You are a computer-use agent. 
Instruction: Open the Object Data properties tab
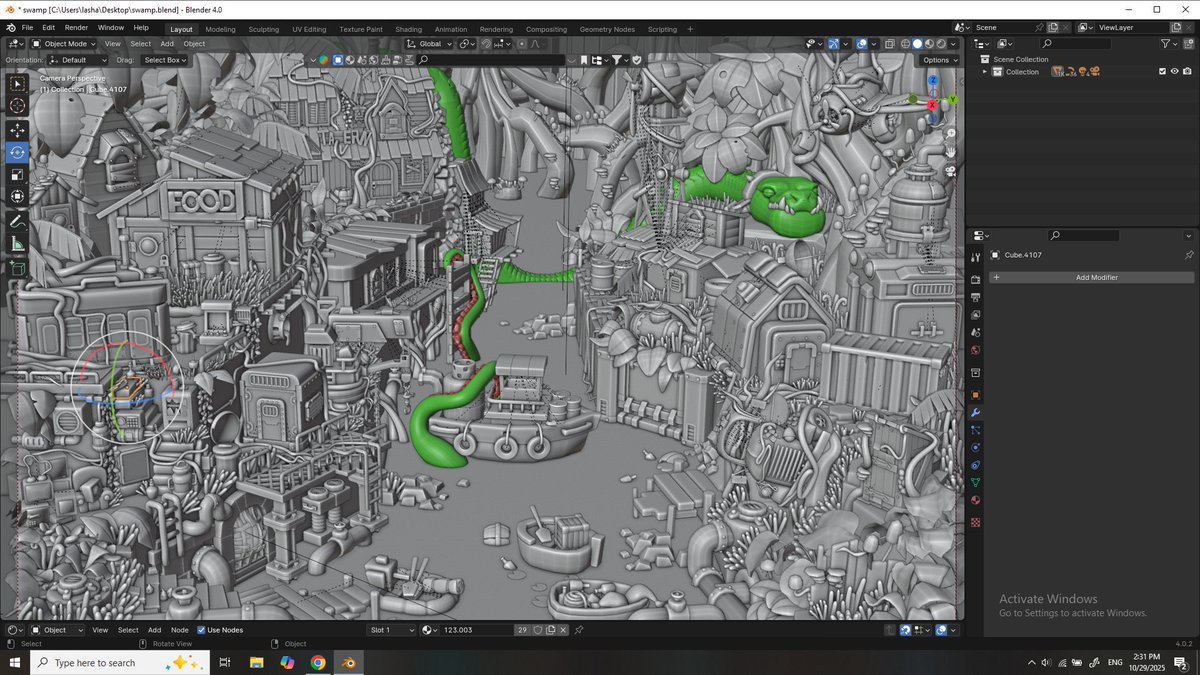tap(976, 483)
